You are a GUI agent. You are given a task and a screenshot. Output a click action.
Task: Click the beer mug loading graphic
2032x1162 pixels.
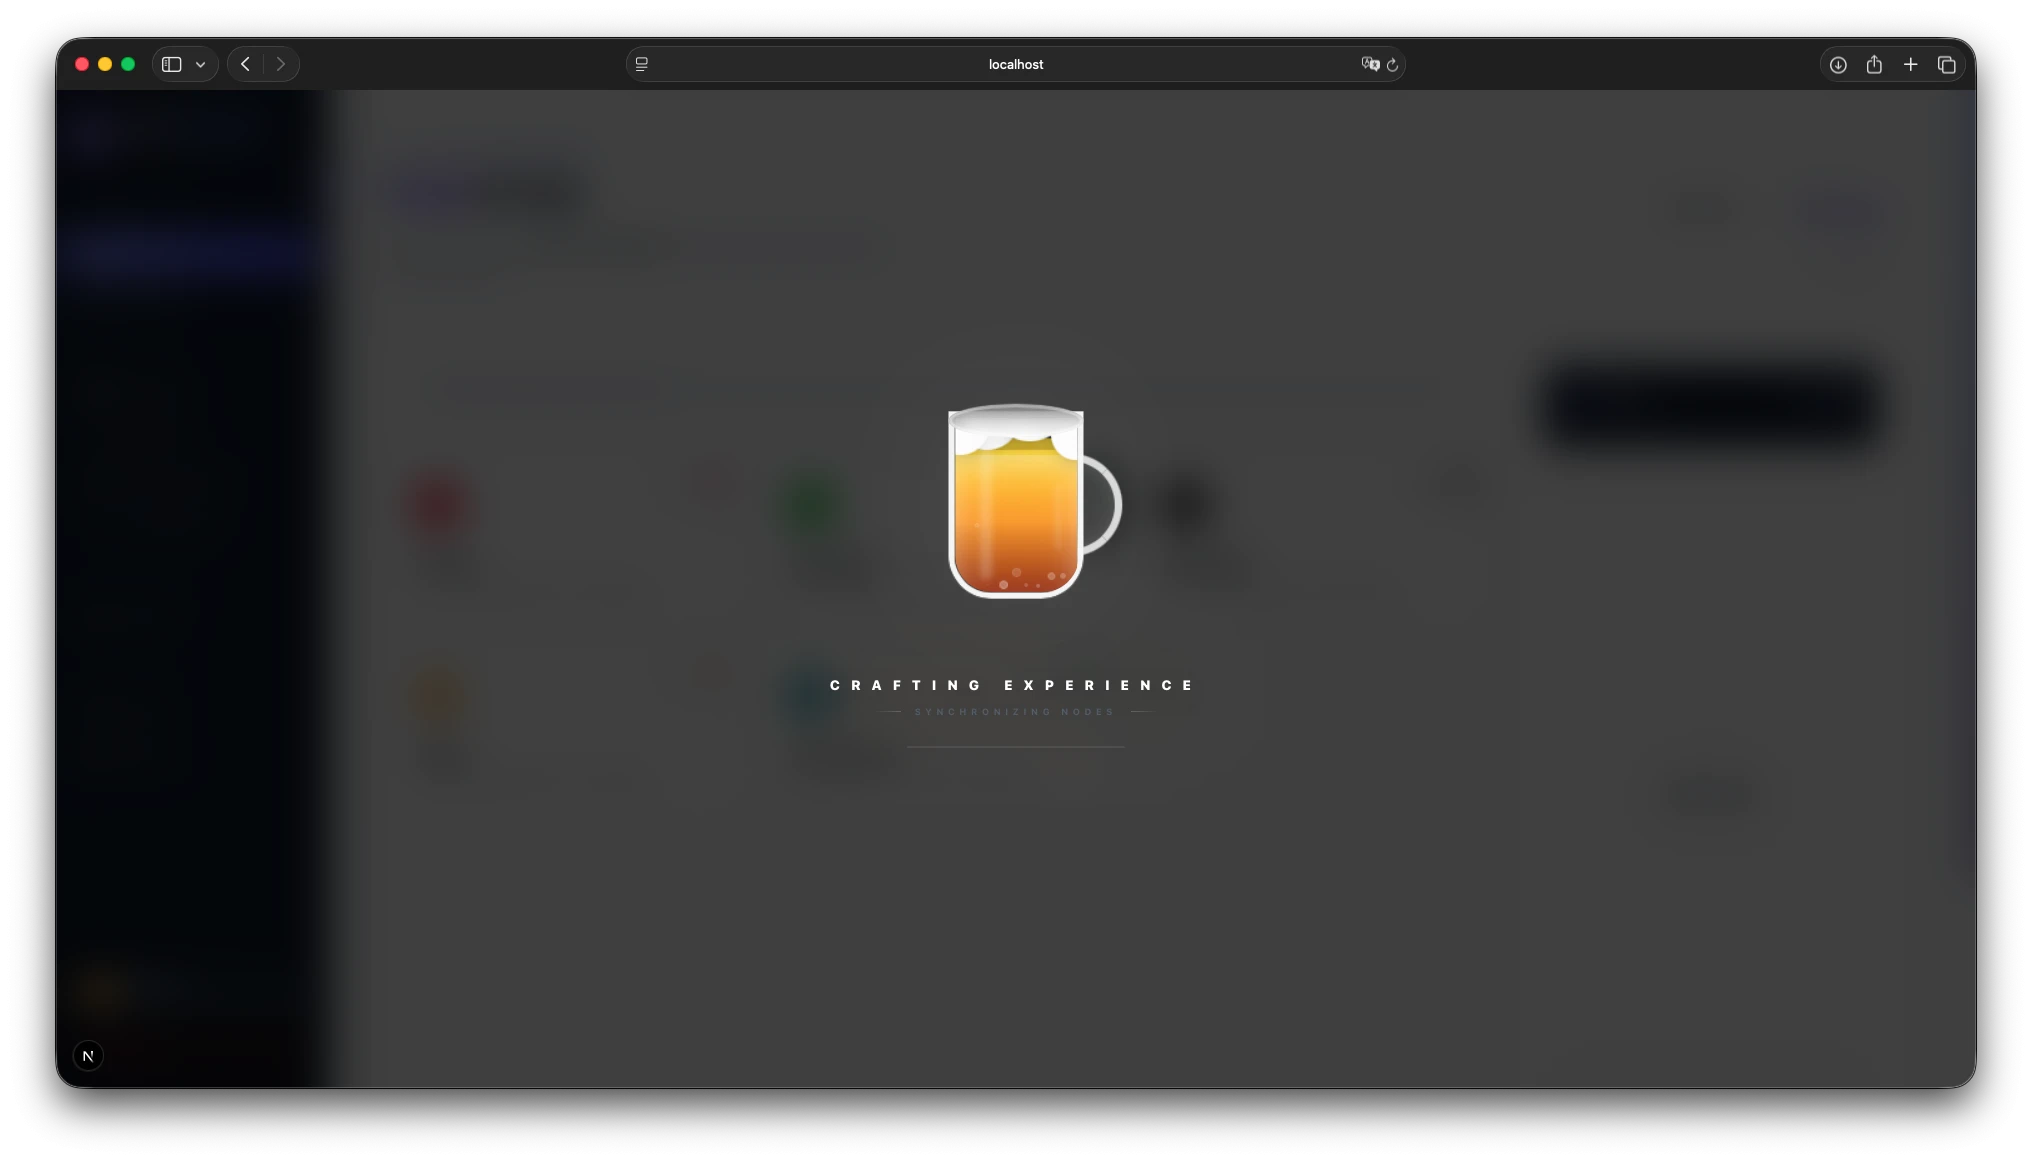click(1034, 500)
